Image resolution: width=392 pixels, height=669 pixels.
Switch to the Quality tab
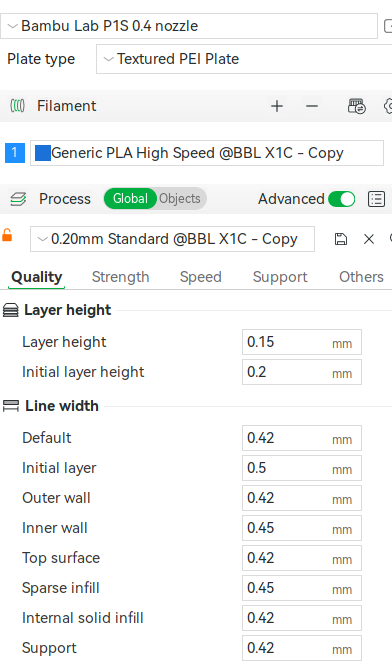click(x=37, y=277)
